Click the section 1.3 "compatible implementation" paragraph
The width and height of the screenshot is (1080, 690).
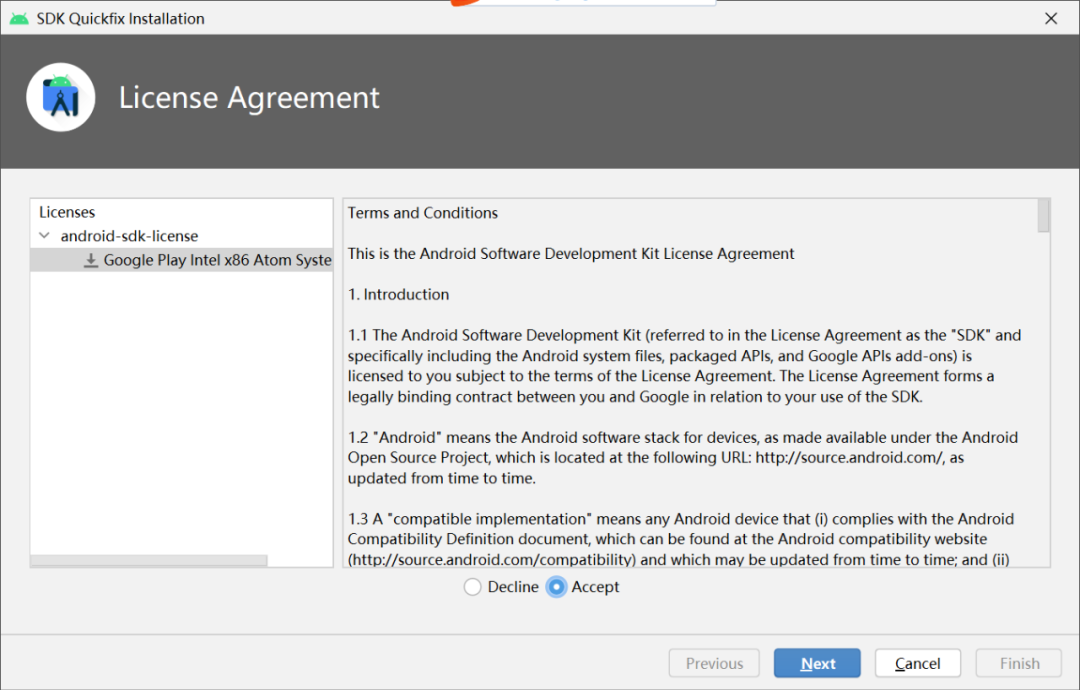tap(681, 539)
